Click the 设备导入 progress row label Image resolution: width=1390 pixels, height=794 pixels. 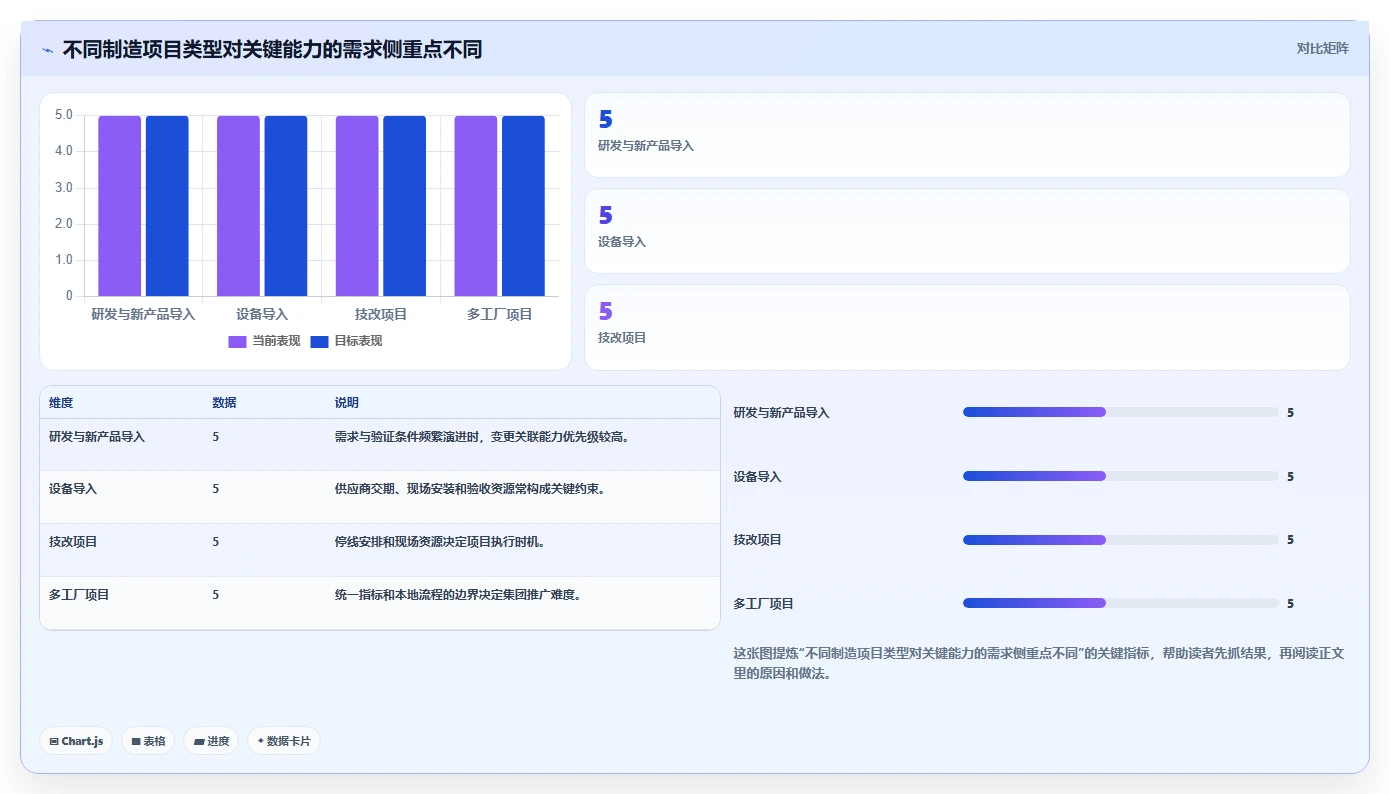(x=758, y=477)
